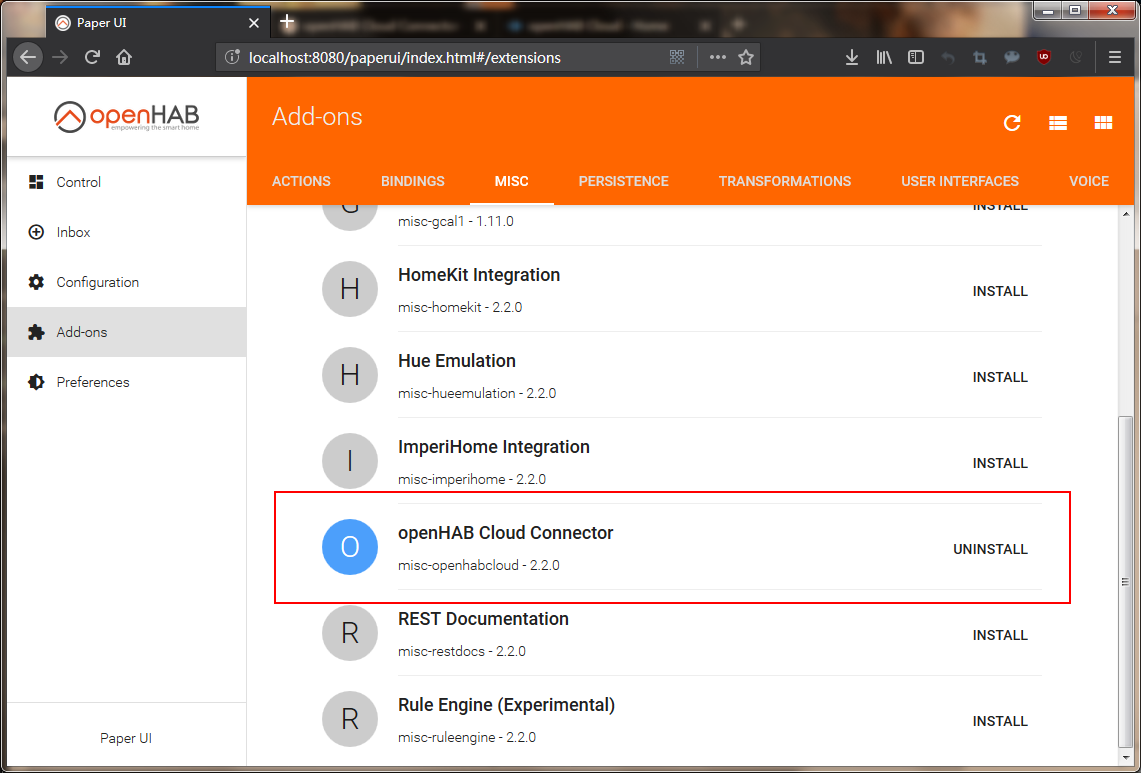Select the MISC tab

tap(512, 181)
